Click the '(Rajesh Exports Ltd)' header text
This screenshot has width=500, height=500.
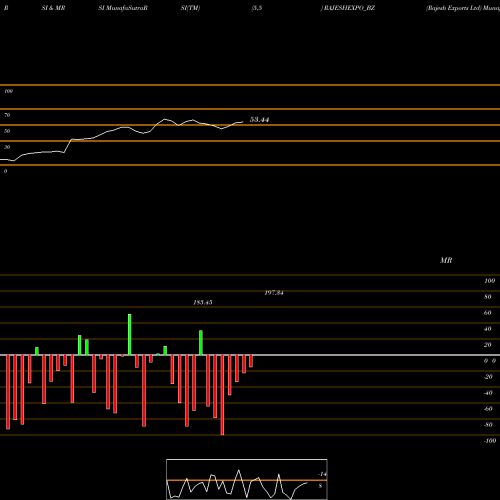click(454, 8)
